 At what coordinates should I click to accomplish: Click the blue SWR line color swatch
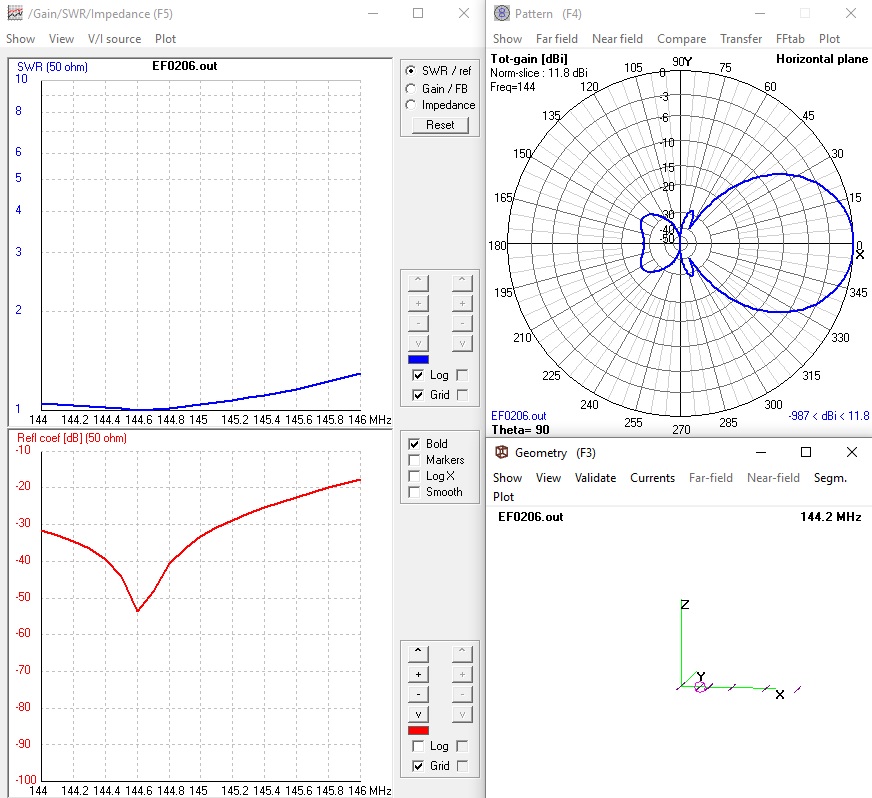(x=418, y=359)
